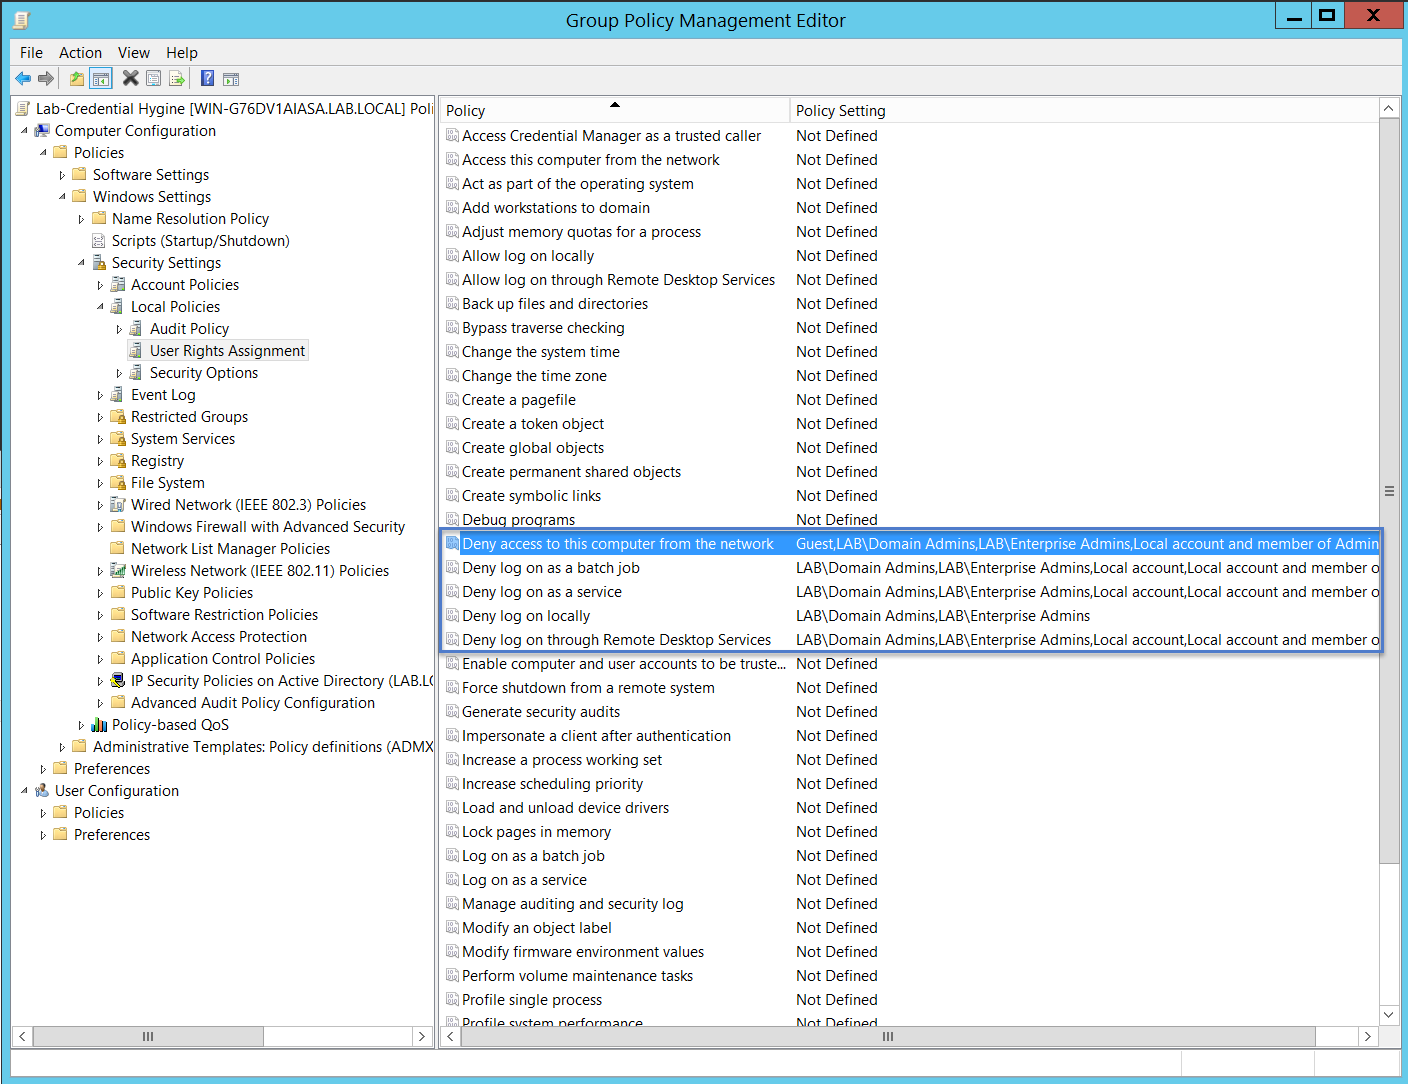Select Deny log on locally policy
This screenshot has width=1408, height=1084.
526,616
